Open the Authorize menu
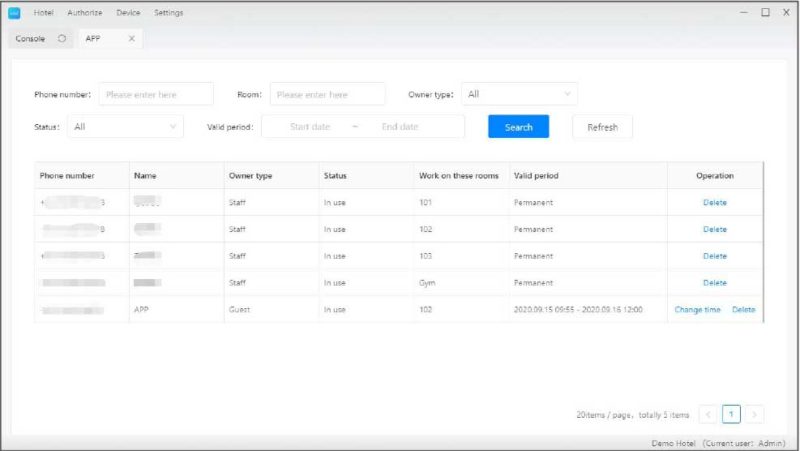Viewport: 800px width, 451px height. pyautogui.click(x=85, y=13)
